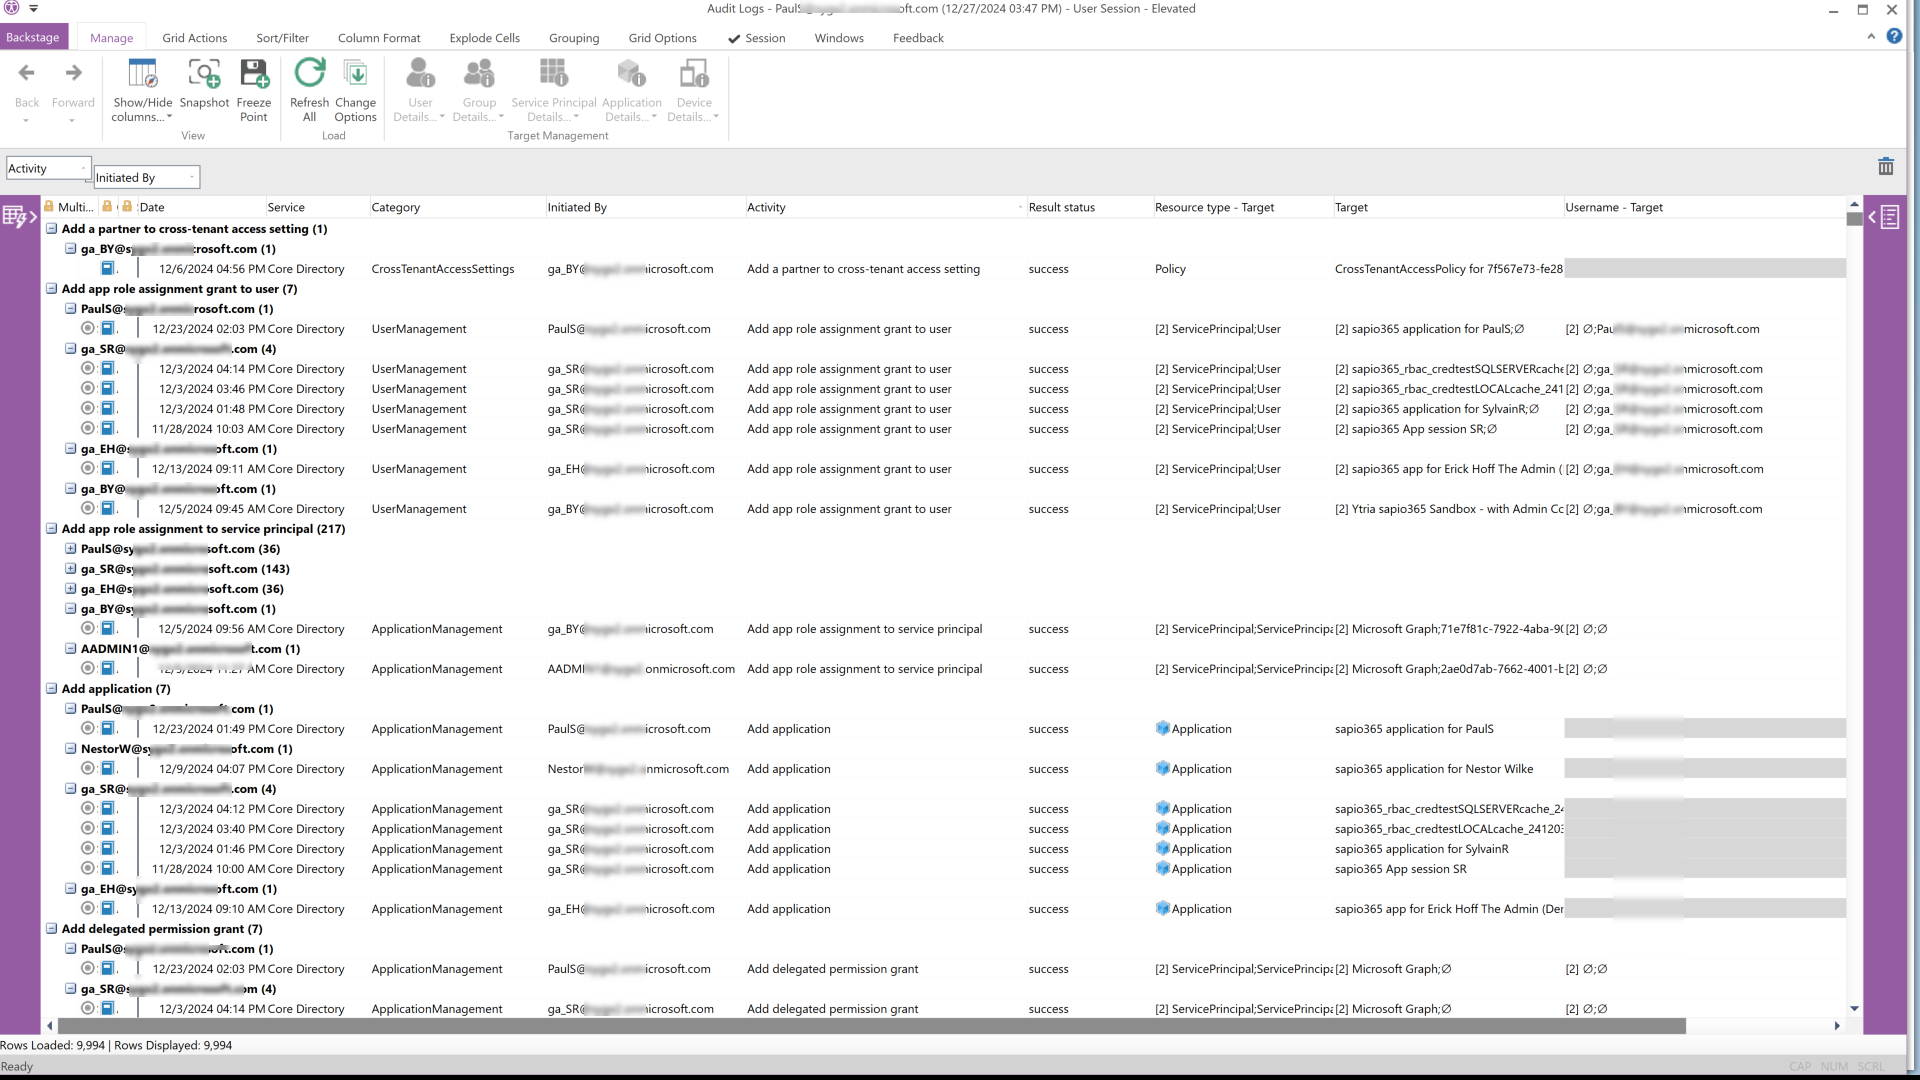
Task: Collapse 'Add app role assignment grant to user' group
Action: (51, 289)
